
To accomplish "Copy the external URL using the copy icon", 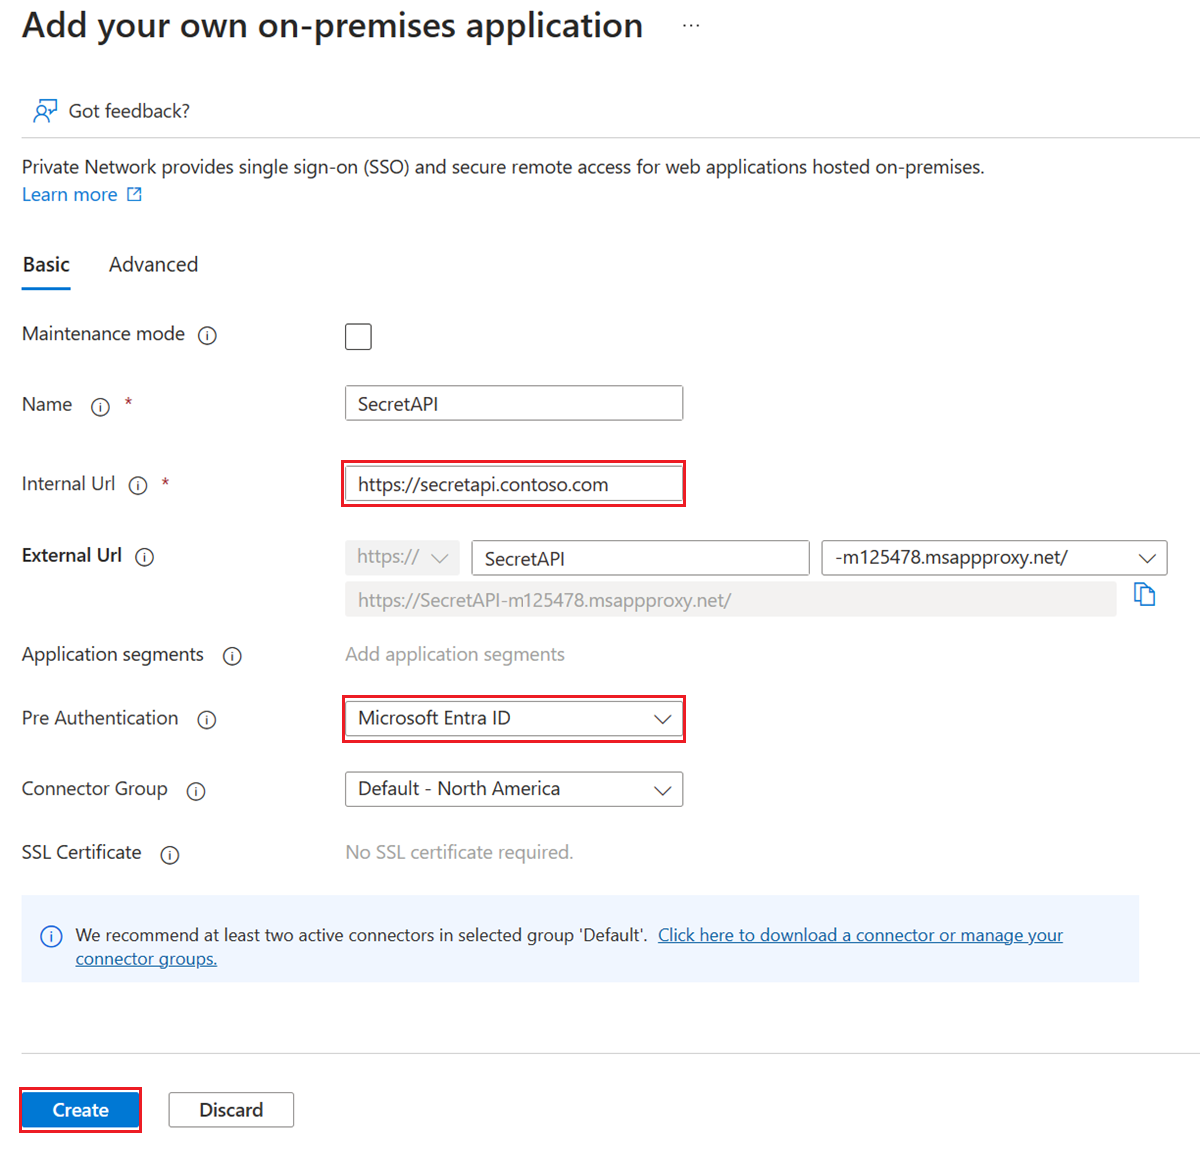I will click(1144, 594).
